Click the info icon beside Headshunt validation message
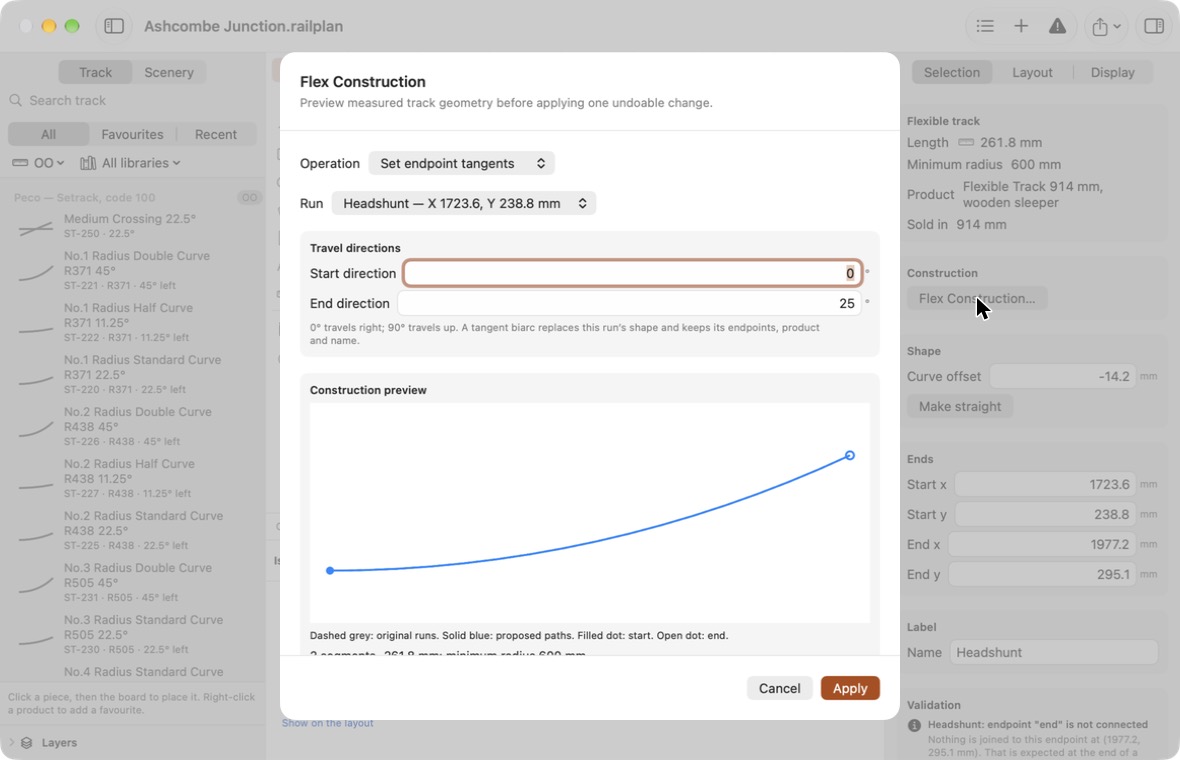 914,725
